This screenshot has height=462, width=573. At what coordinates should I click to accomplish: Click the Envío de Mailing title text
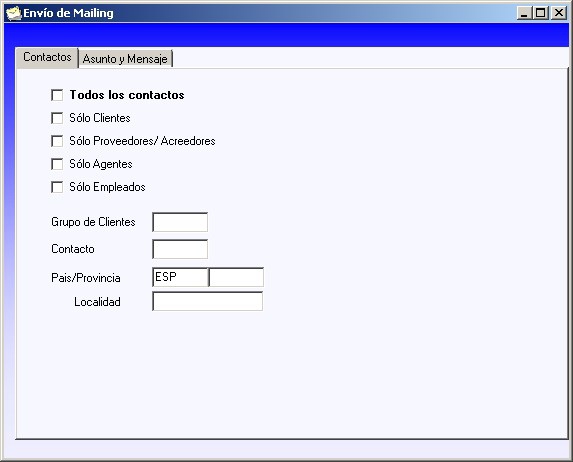pos(68,13)
